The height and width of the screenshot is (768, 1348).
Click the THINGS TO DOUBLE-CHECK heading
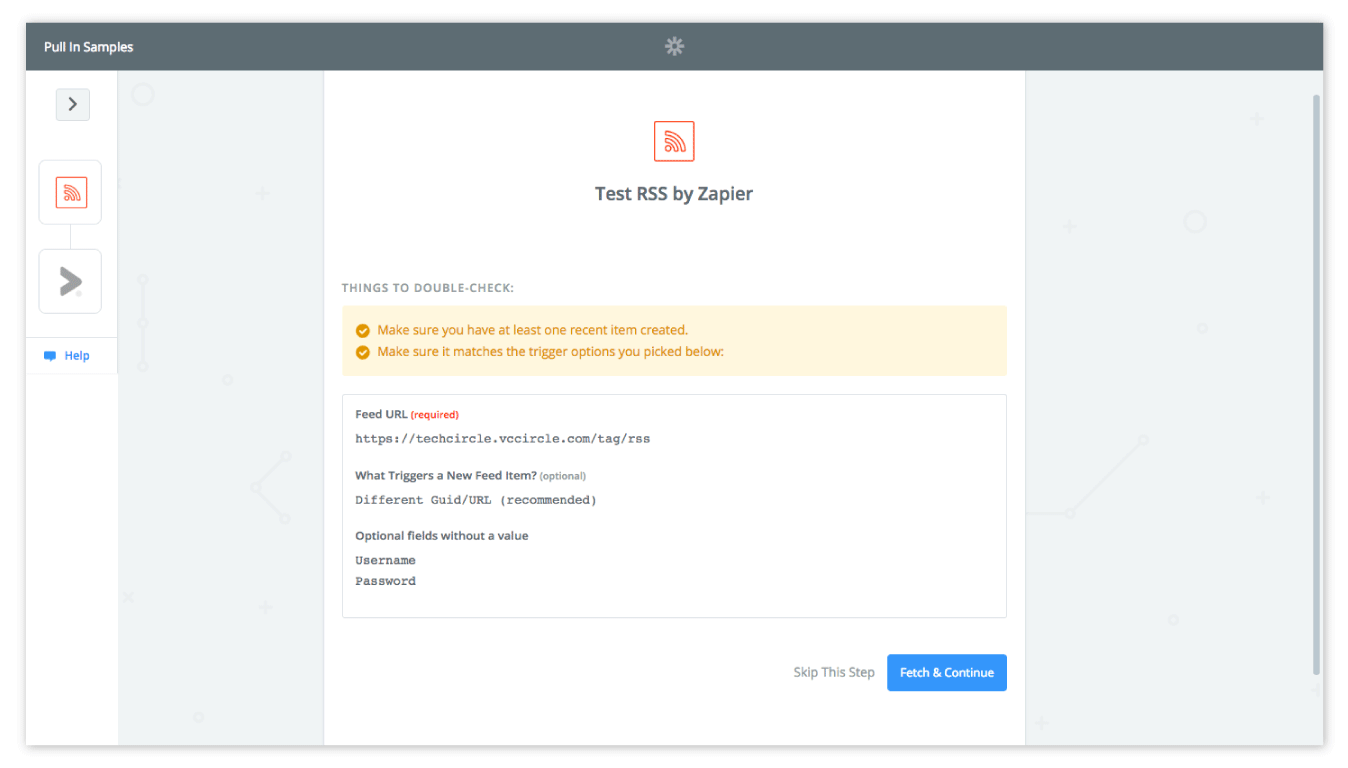point(428,288)
